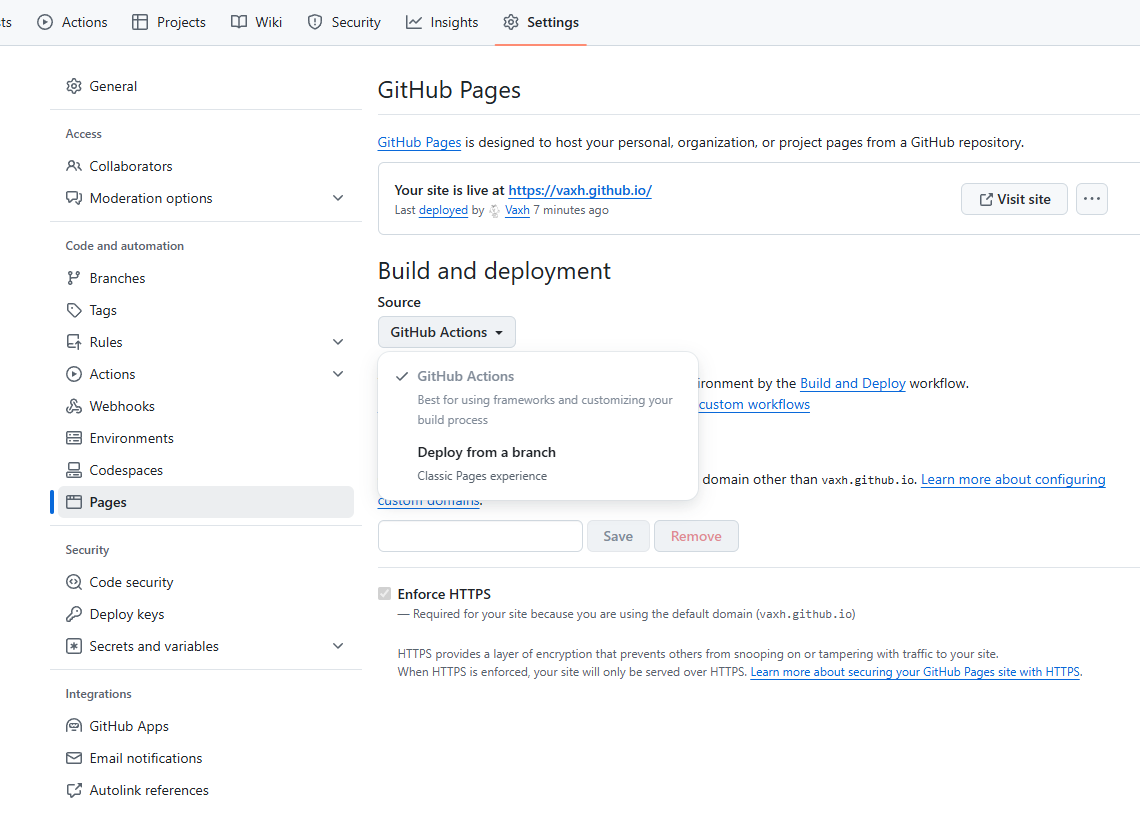Click the sidebar Actions play icon
1140x813 pixels.
click(73, 374)
